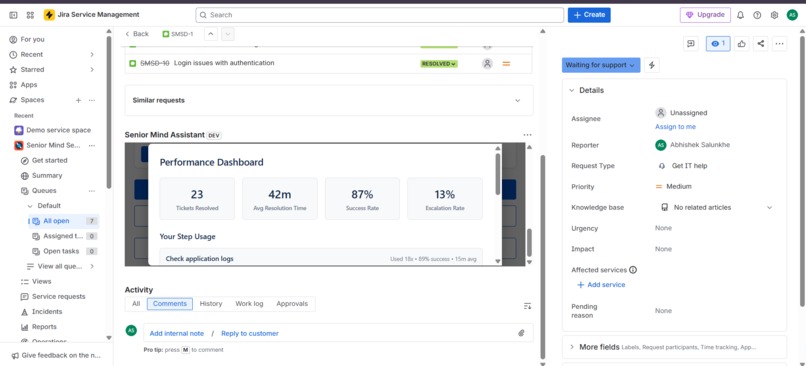The width and height of the screenshot is (806, 366).
Task: Click the Create button
Action: [589, 15]
